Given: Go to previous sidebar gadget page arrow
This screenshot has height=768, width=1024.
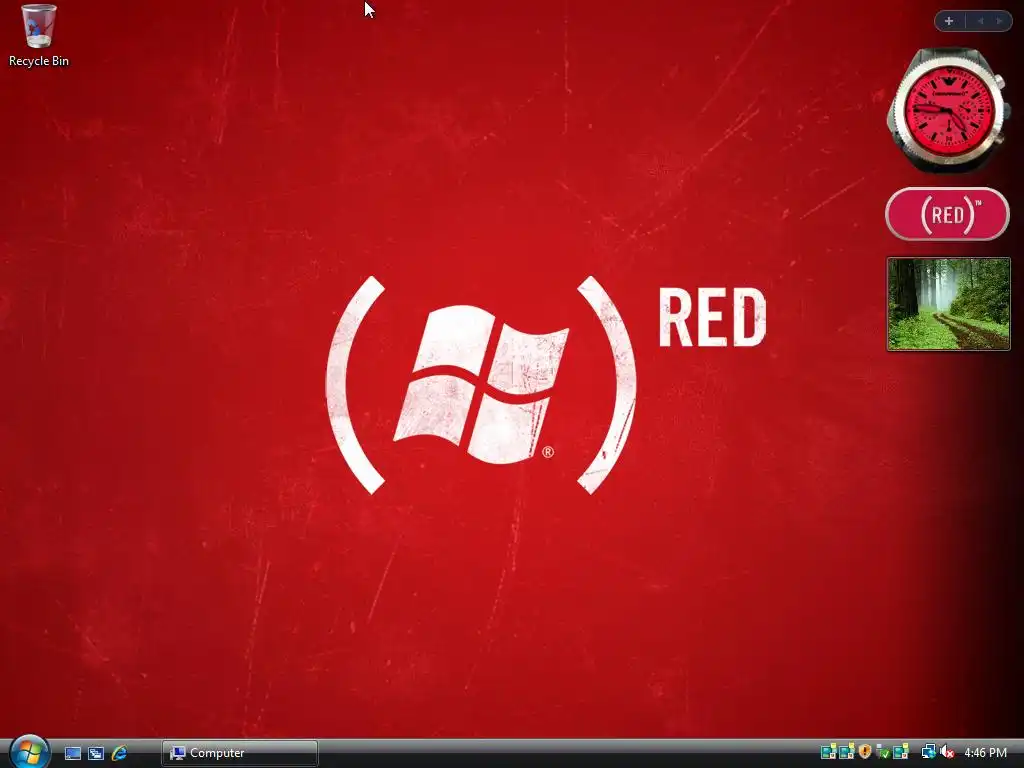Looking at the screenshot, I should pos(980,21).
